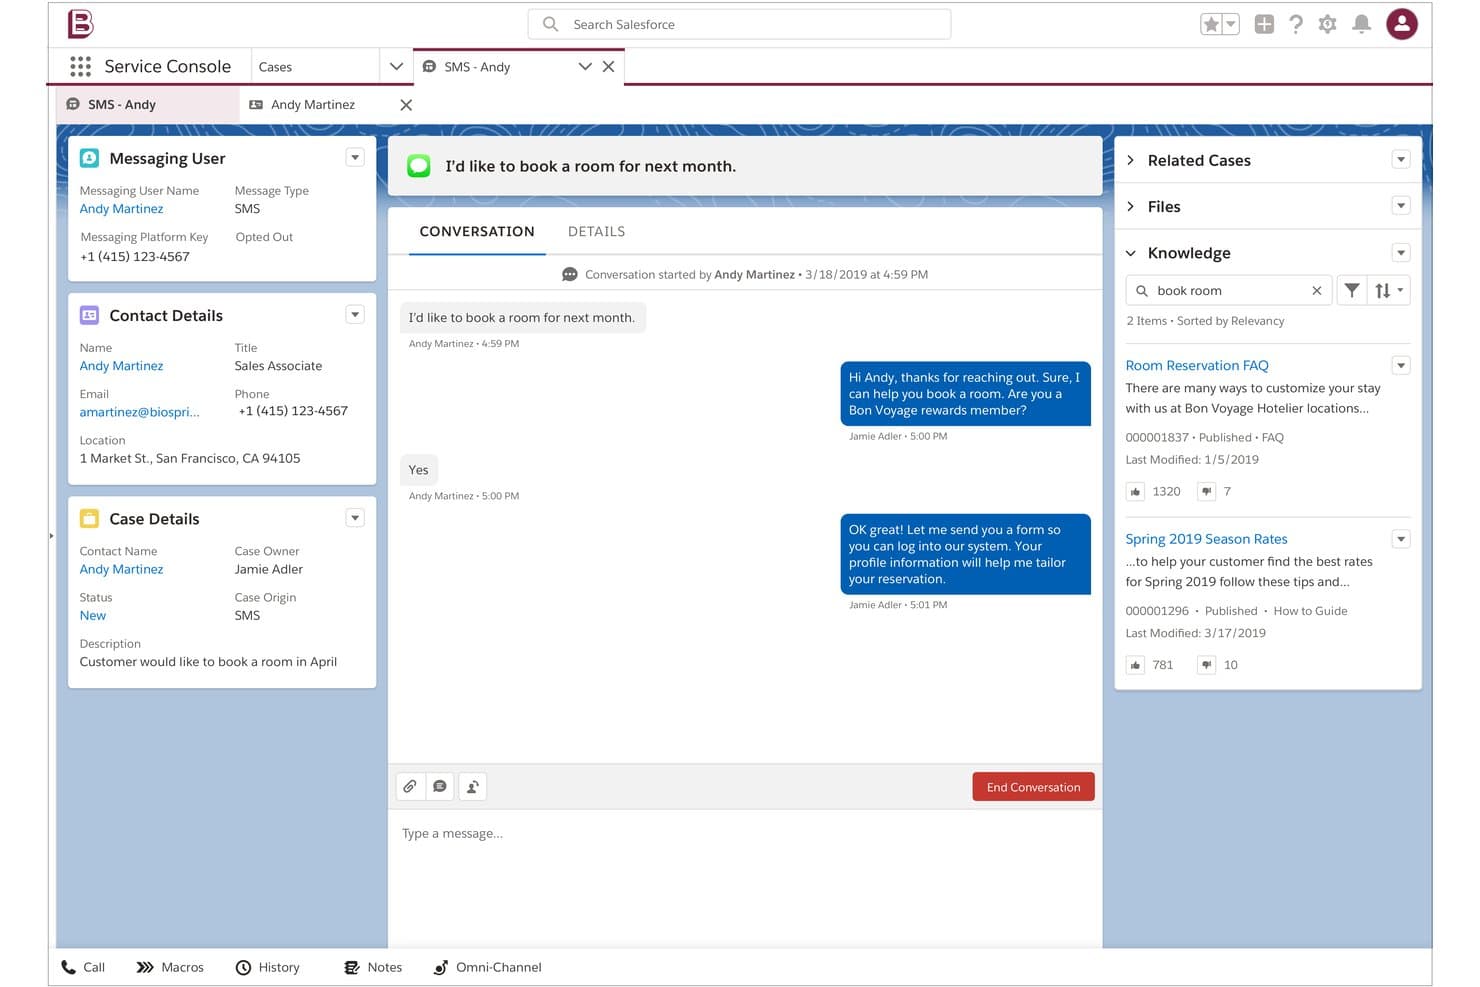Open Room Reservation FAQ article actions dropdown
The height and width of the screenshot is (987, 1480).
1401,365
